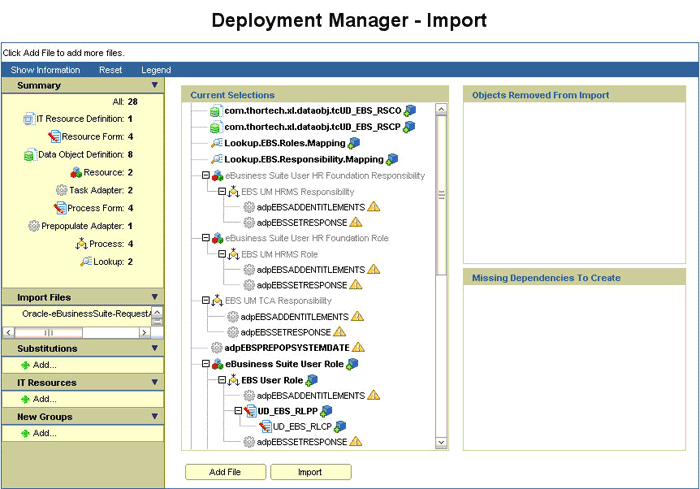Click the Prepopulate Adapter gear icon
The height and width of the screenshot is (489, 700).
click(x=34, y=226)
